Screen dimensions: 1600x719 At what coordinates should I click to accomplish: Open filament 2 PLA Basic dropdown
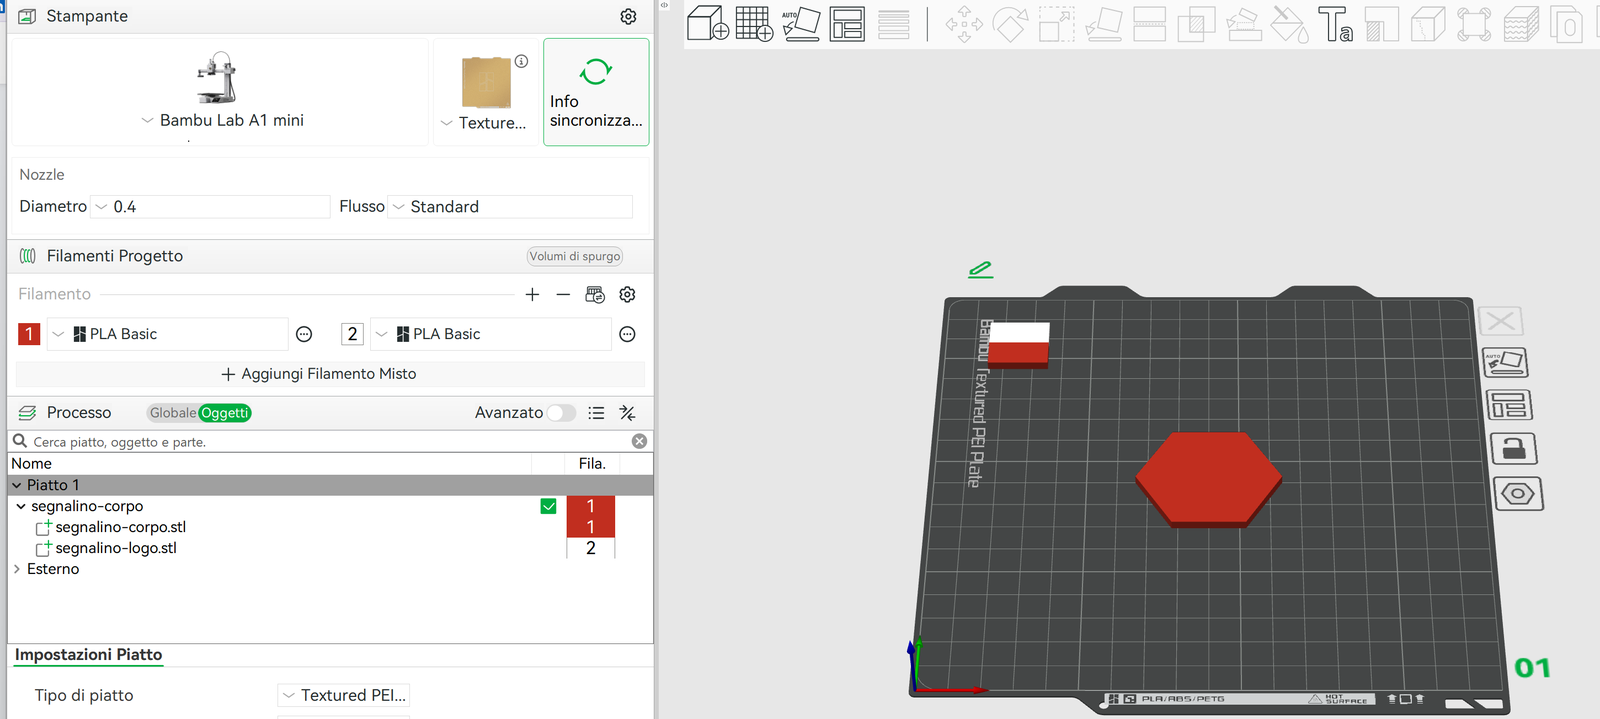point(490,334)
